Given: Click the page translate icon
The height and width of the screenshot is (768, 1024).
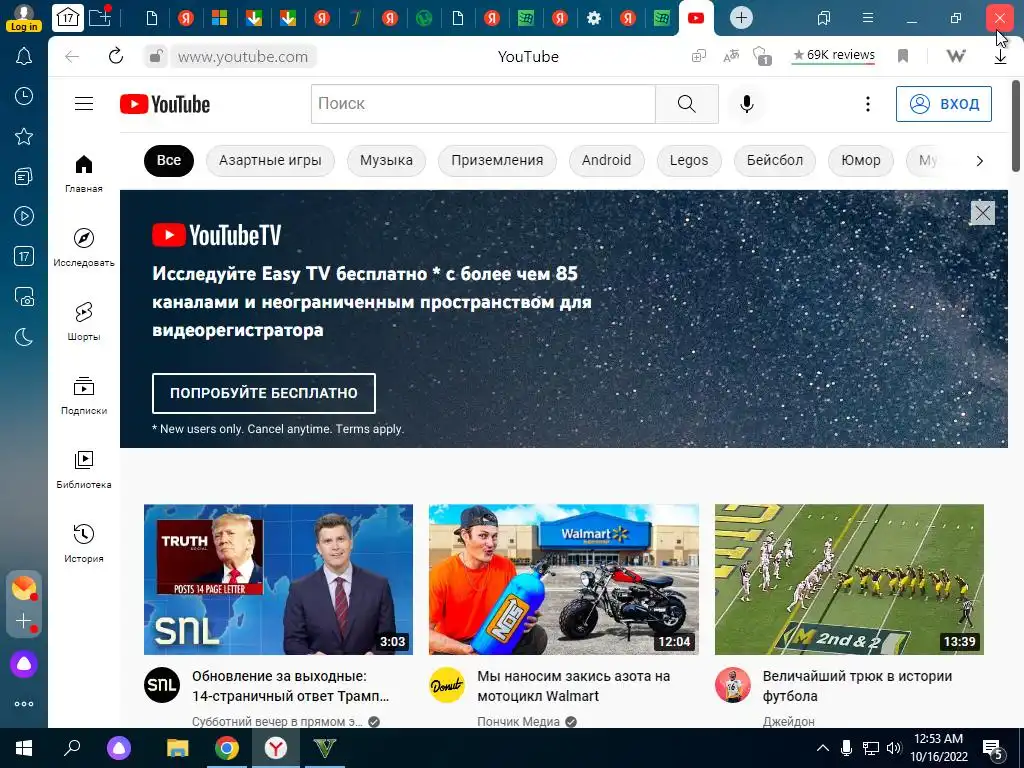Looking at the screenshot, I should 731,56.
